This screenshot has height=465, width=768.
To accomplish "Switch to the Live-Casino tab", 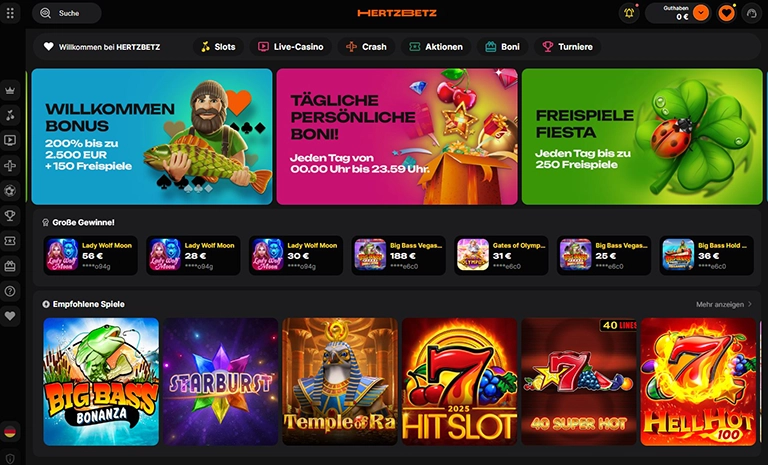I will pos(291,47).
